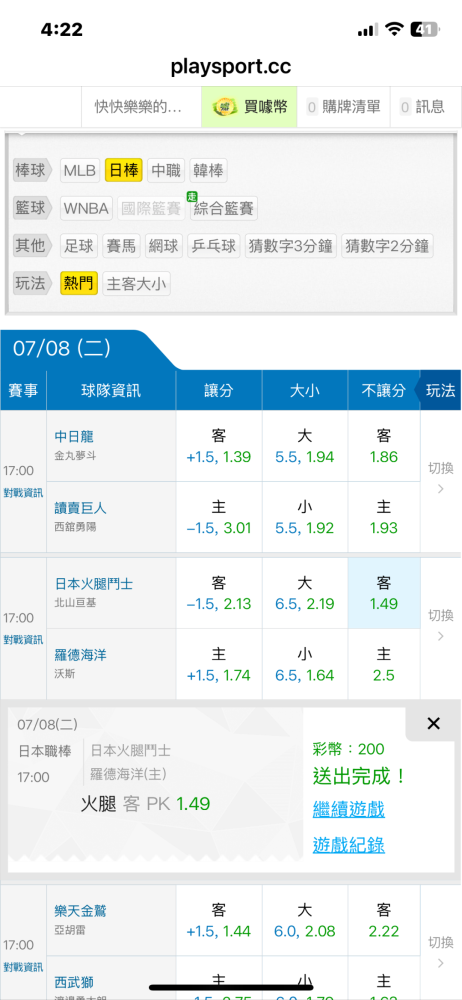
Task: Select the MLB league filter
Action: pos(80,171)
